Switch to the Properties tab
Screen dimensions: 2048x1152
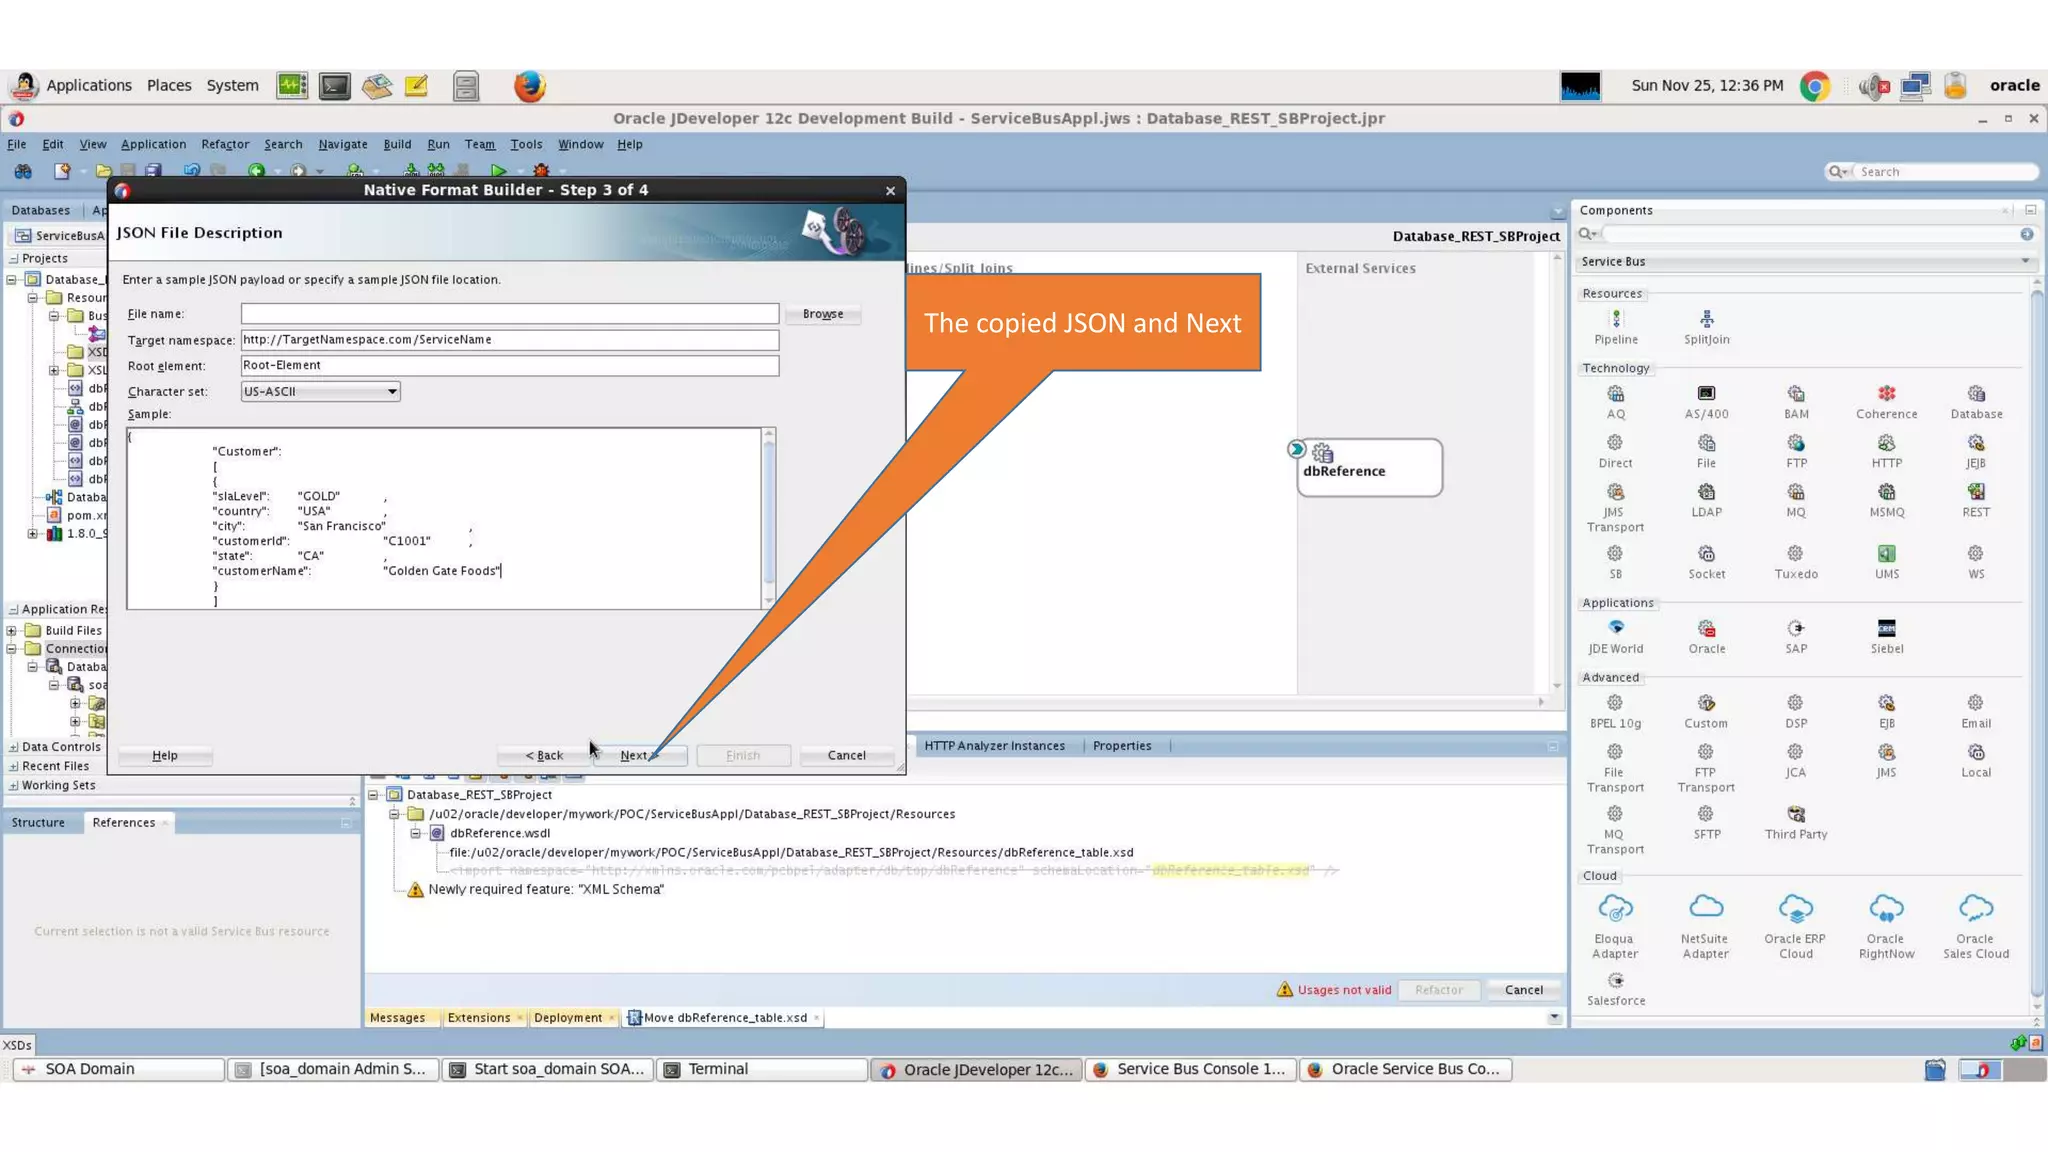point(1121,746)
